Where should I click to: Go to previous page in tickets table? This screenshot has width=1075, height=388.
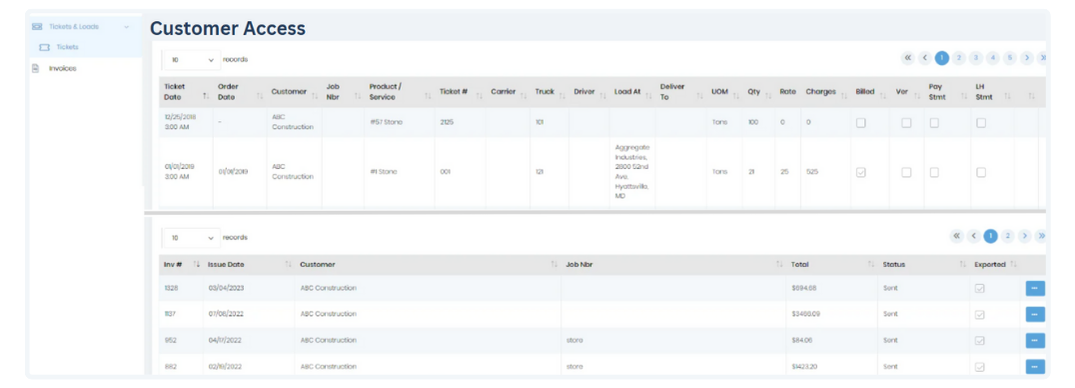click(925, 58)
